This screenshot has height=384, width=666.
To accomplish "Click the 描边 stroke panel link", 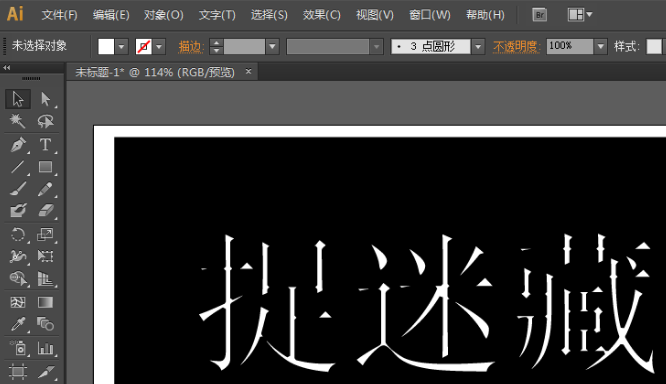I will tap(190, 46).
